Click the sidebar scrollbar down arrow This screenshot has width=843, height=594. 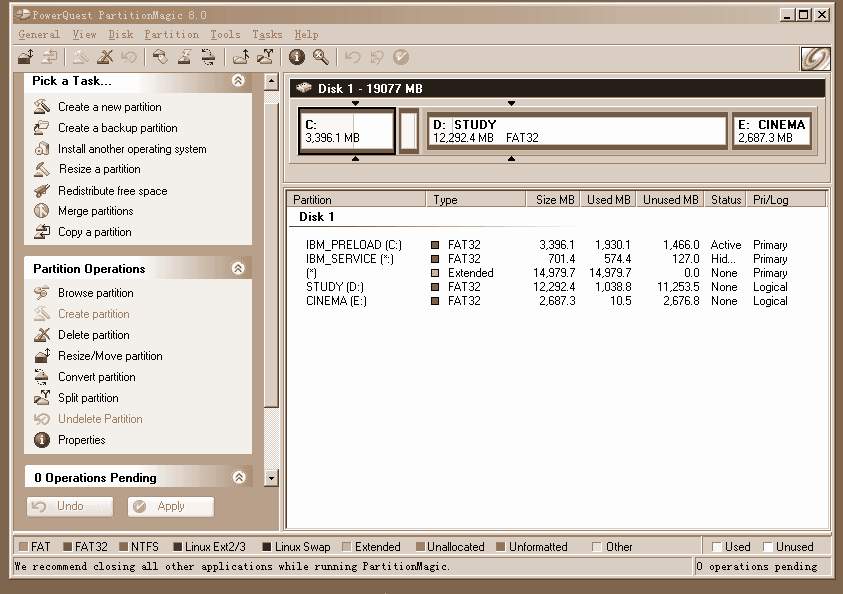tap(272, 477)
